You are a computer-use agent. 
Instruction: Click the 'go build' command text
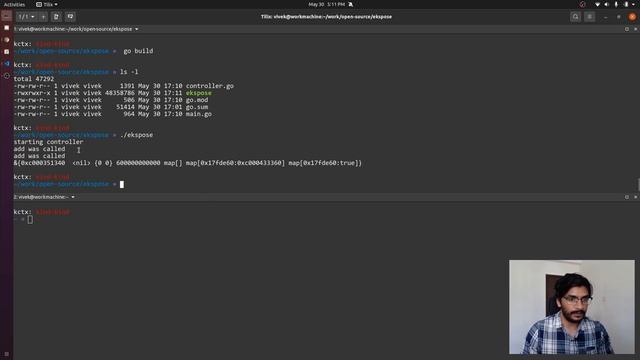pos(138,51)
